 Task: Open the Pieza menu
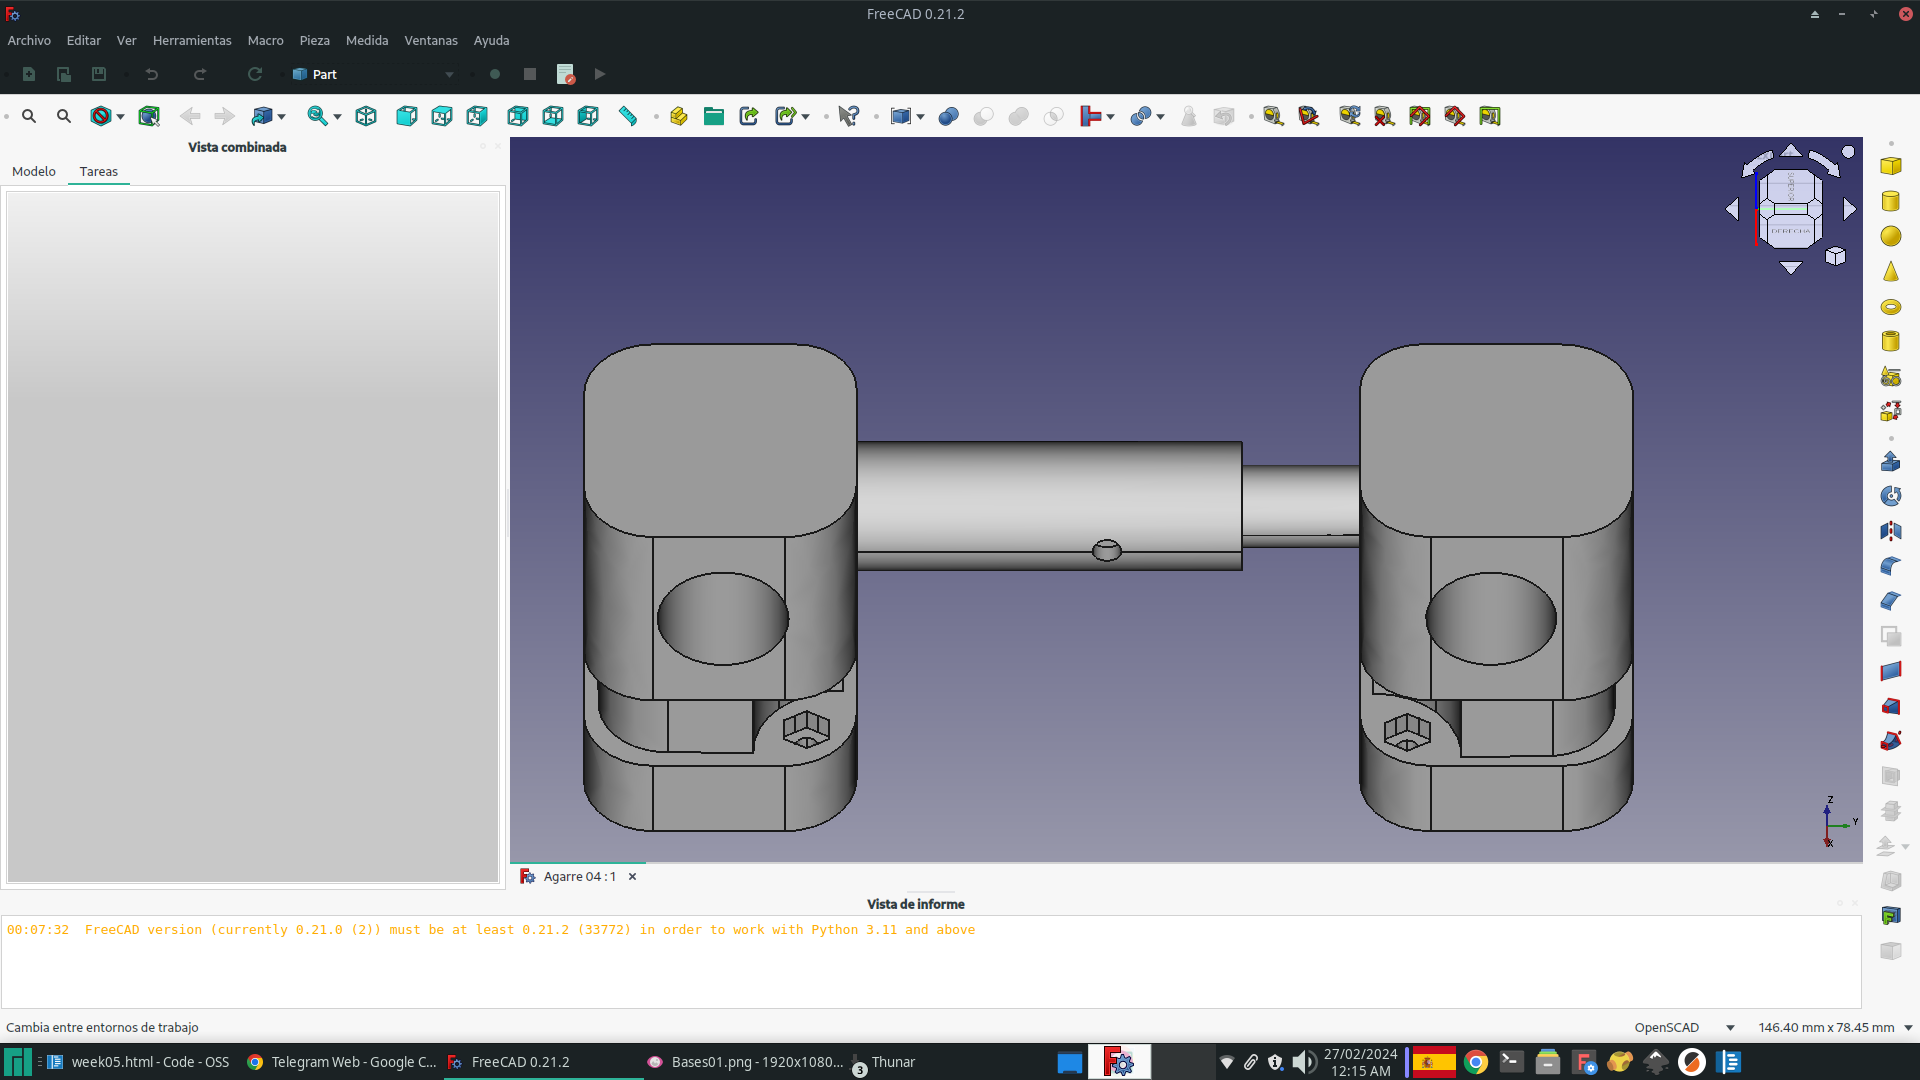point(314,40)
